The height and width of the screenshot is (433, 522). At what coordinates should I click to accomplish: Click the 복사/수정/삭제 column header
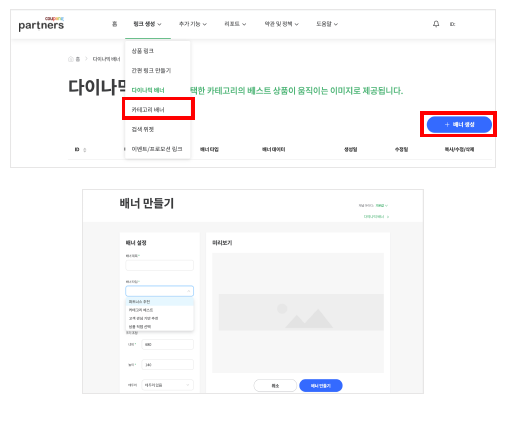pyautogui.click(x=459, y=149)
